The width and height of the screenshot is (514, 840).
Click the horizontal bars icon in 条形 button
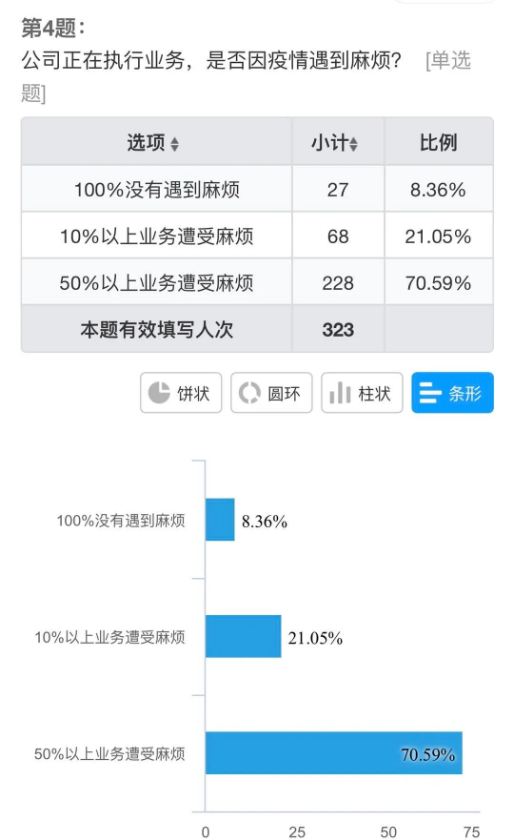tap(430, 393)
